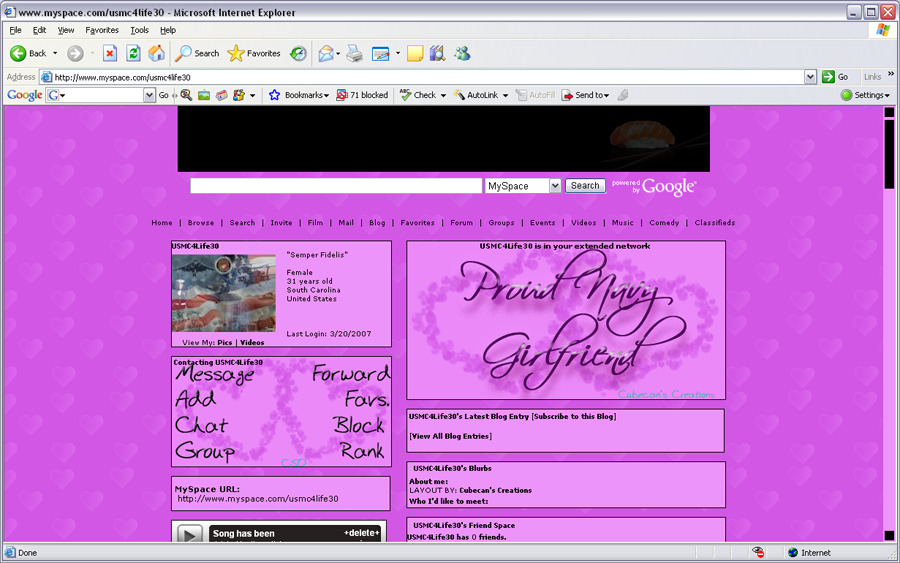The height and width of the screenshot is (563, 900).
Task: Open the Favorites menu
Action: [x=102, y=30]
